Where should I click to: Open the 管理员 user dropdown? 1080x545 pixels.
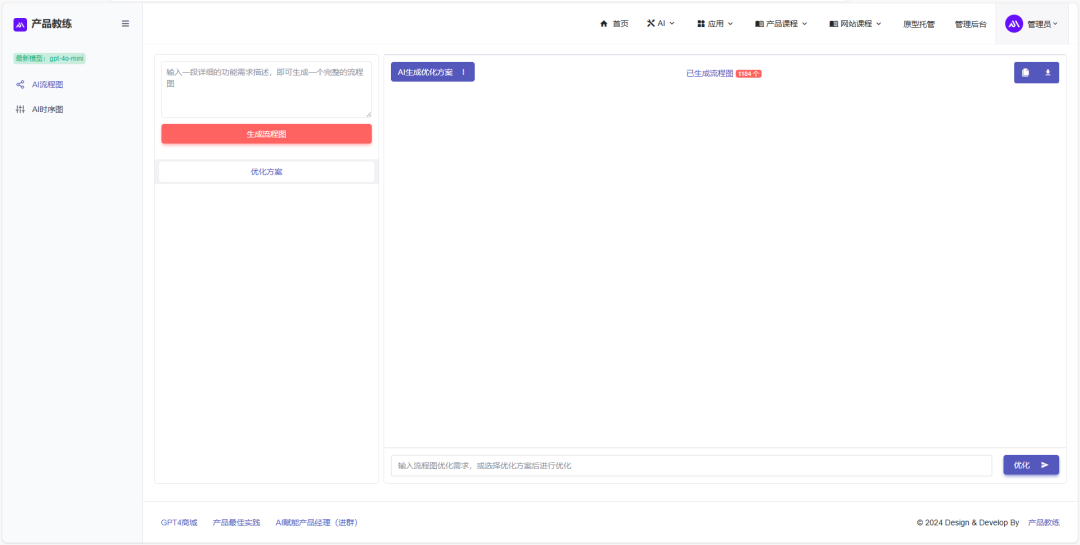point(1031,23)
